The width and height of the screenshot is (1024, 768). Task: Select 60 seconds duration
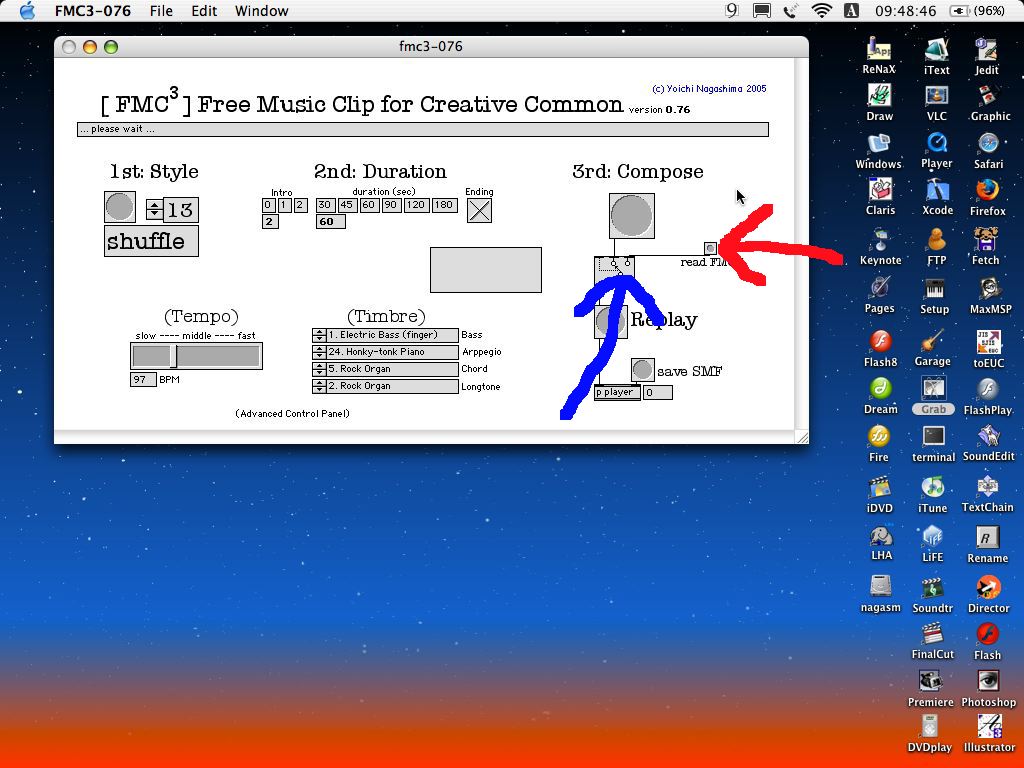(369, 205)
